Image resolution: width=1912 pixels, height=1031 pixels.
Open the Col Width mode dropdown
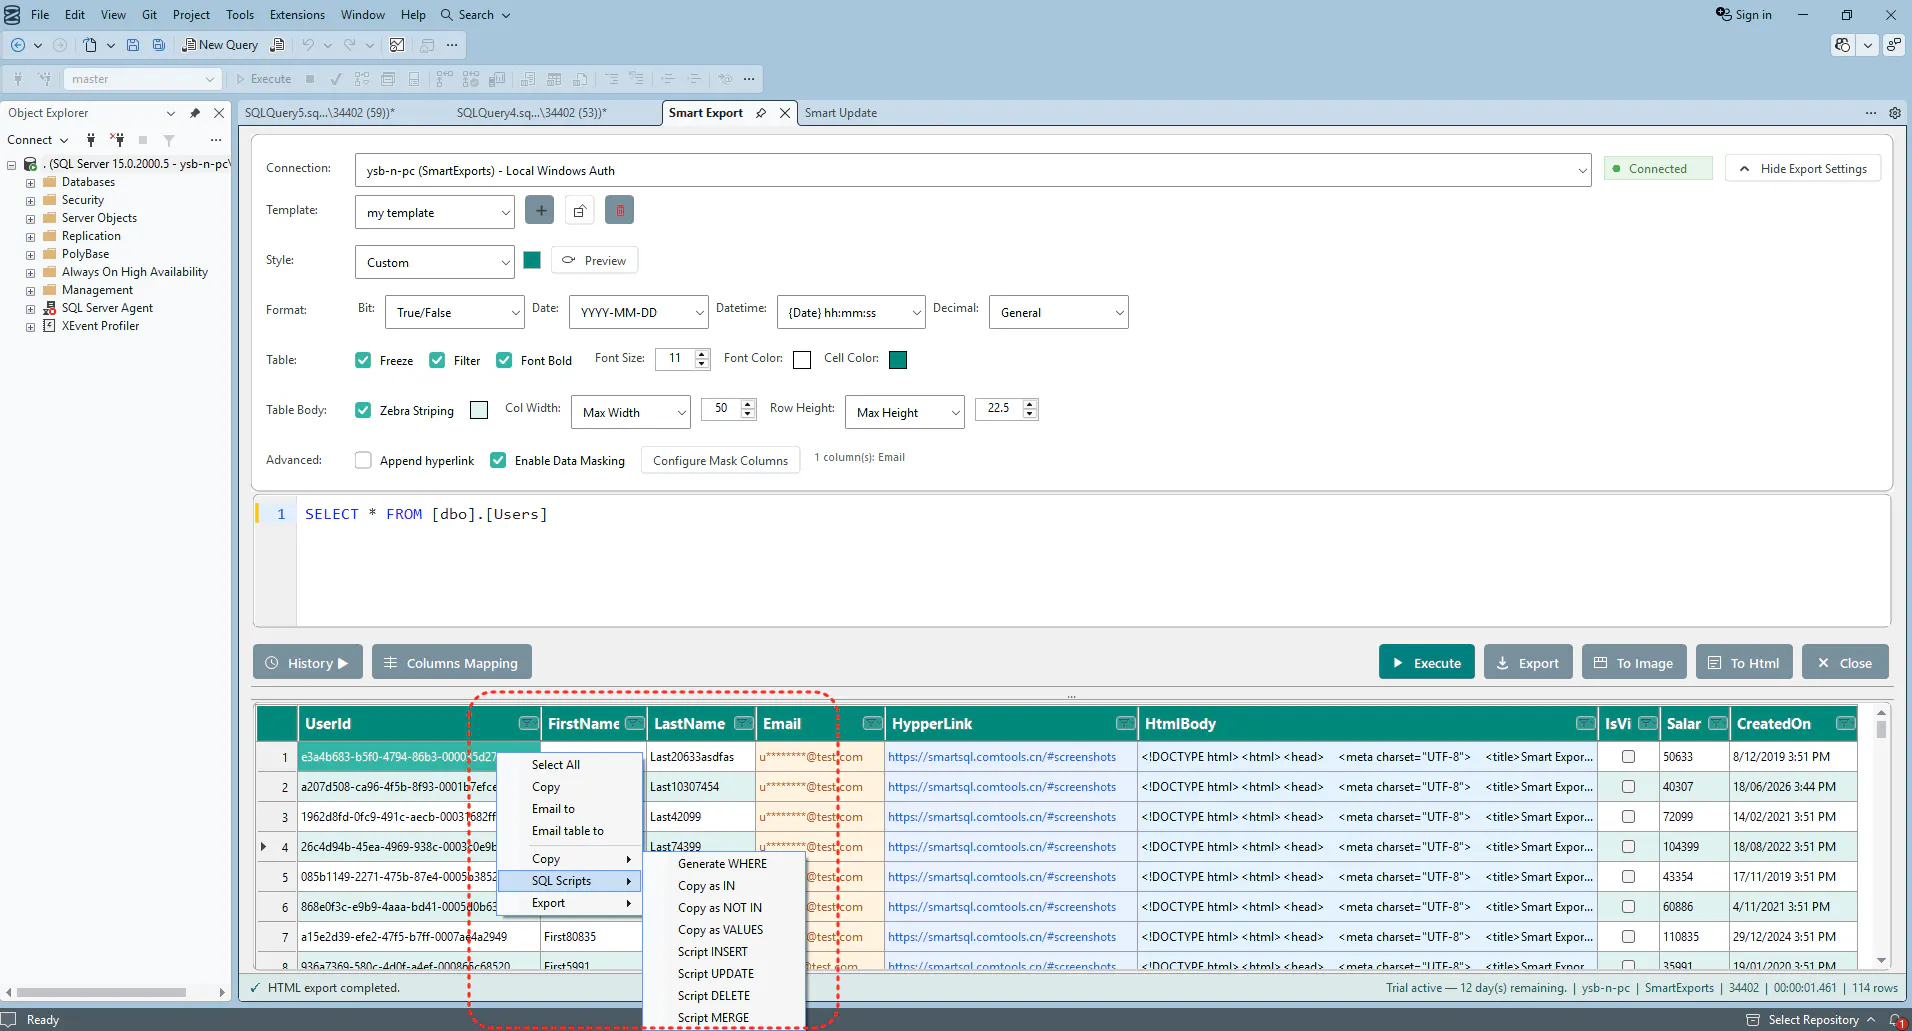point(631,412)
